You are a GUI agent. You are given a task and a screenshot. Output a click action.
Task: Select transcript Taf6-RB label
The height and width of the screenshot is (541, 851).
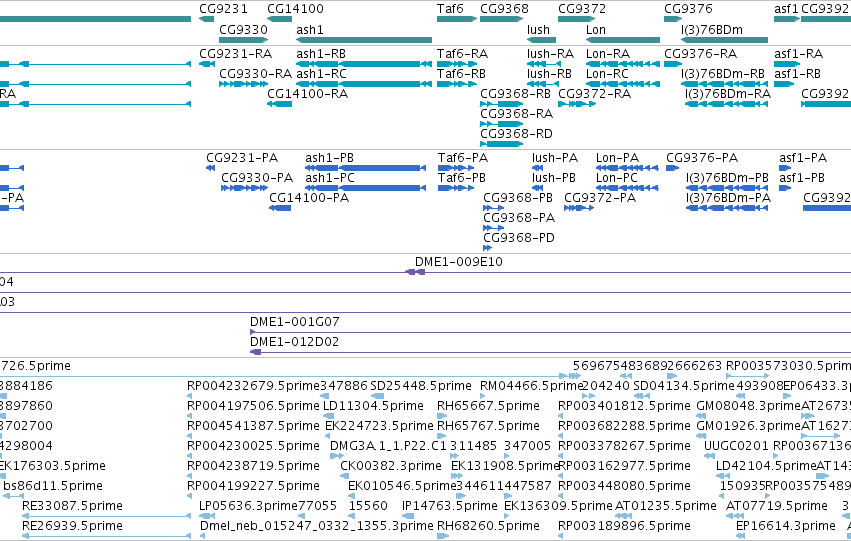point(461,74)
